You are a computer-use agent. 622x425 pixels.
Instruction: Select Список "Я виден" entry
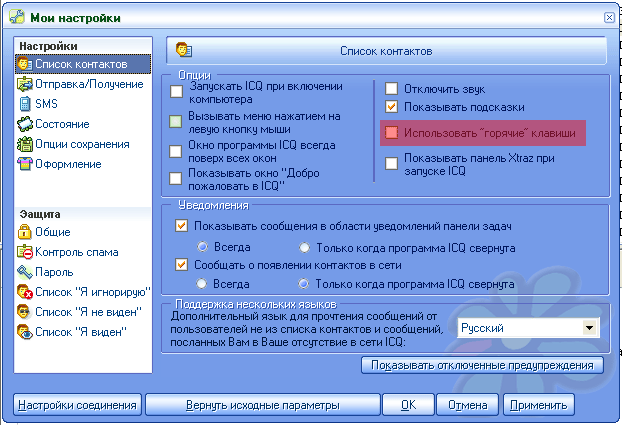click(x=72, y=332)
